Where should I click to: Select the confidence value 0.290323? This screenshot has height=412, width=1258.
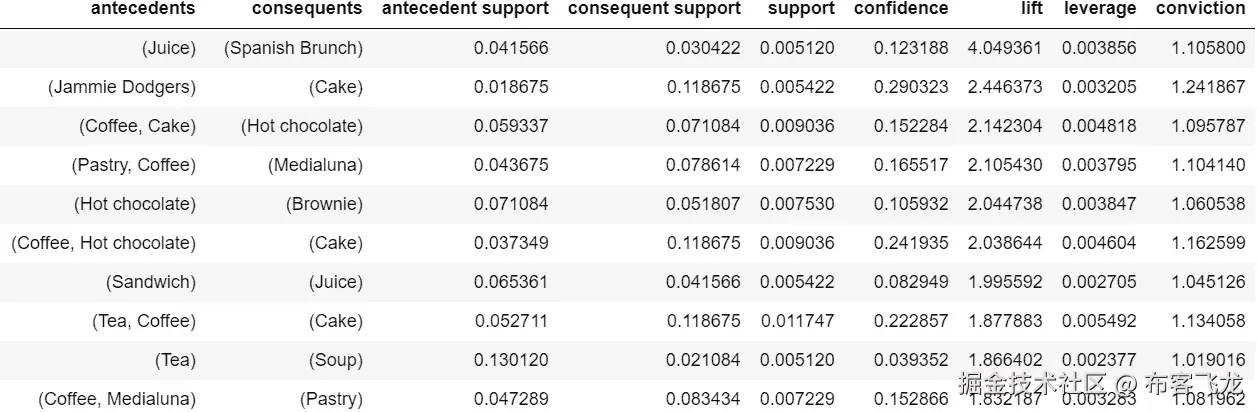[x=911, y=87]
